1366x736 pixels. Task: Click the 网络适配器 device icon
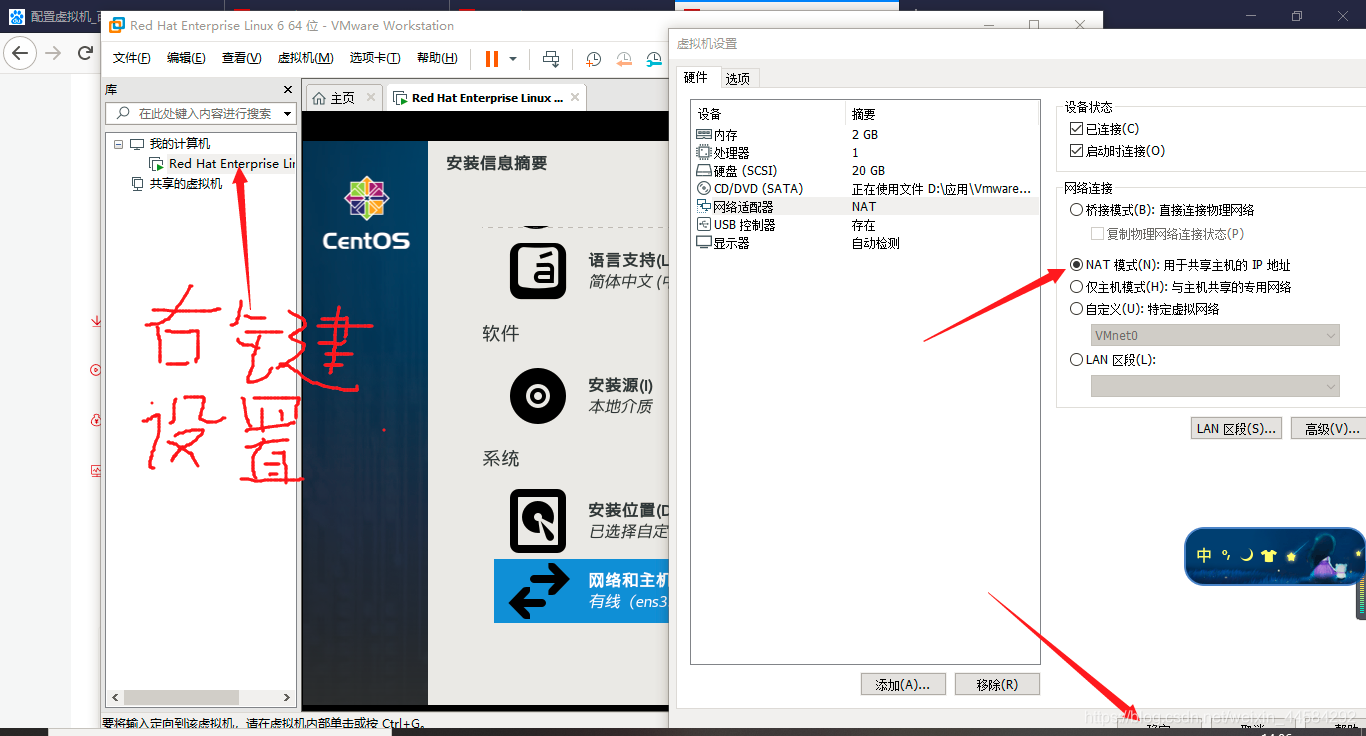pyautogui.click(x=704, y=206)
